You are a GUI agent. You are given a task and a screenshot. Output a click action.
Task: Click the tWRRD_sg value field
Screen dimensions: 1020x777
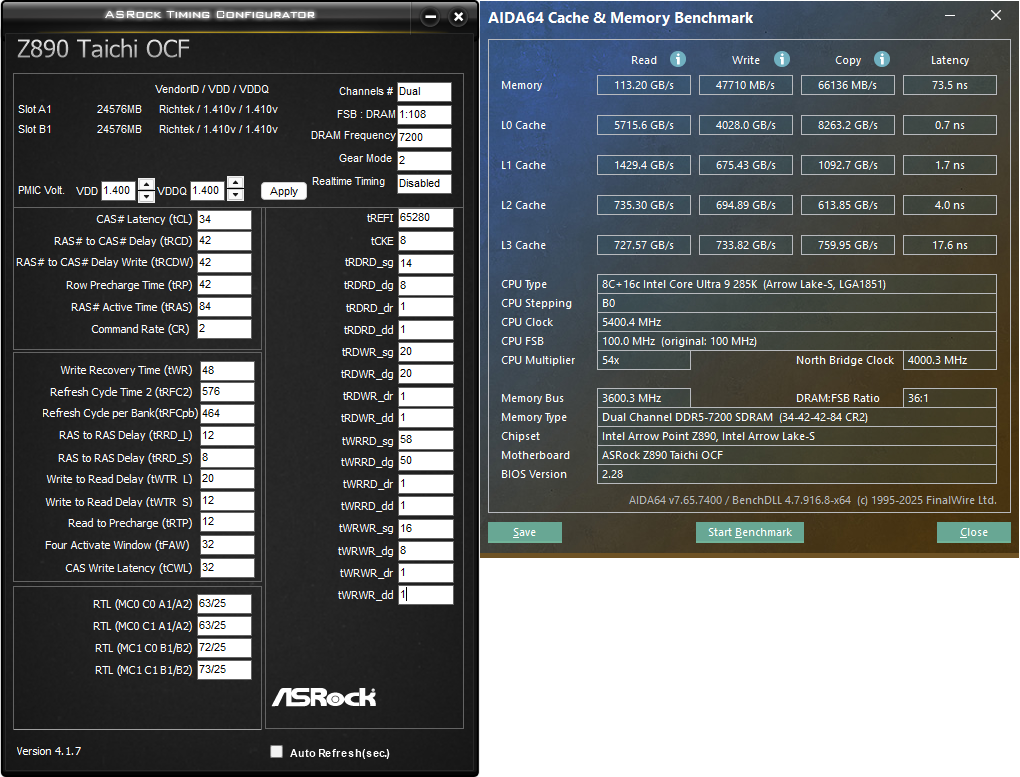[x=425, y=440]
